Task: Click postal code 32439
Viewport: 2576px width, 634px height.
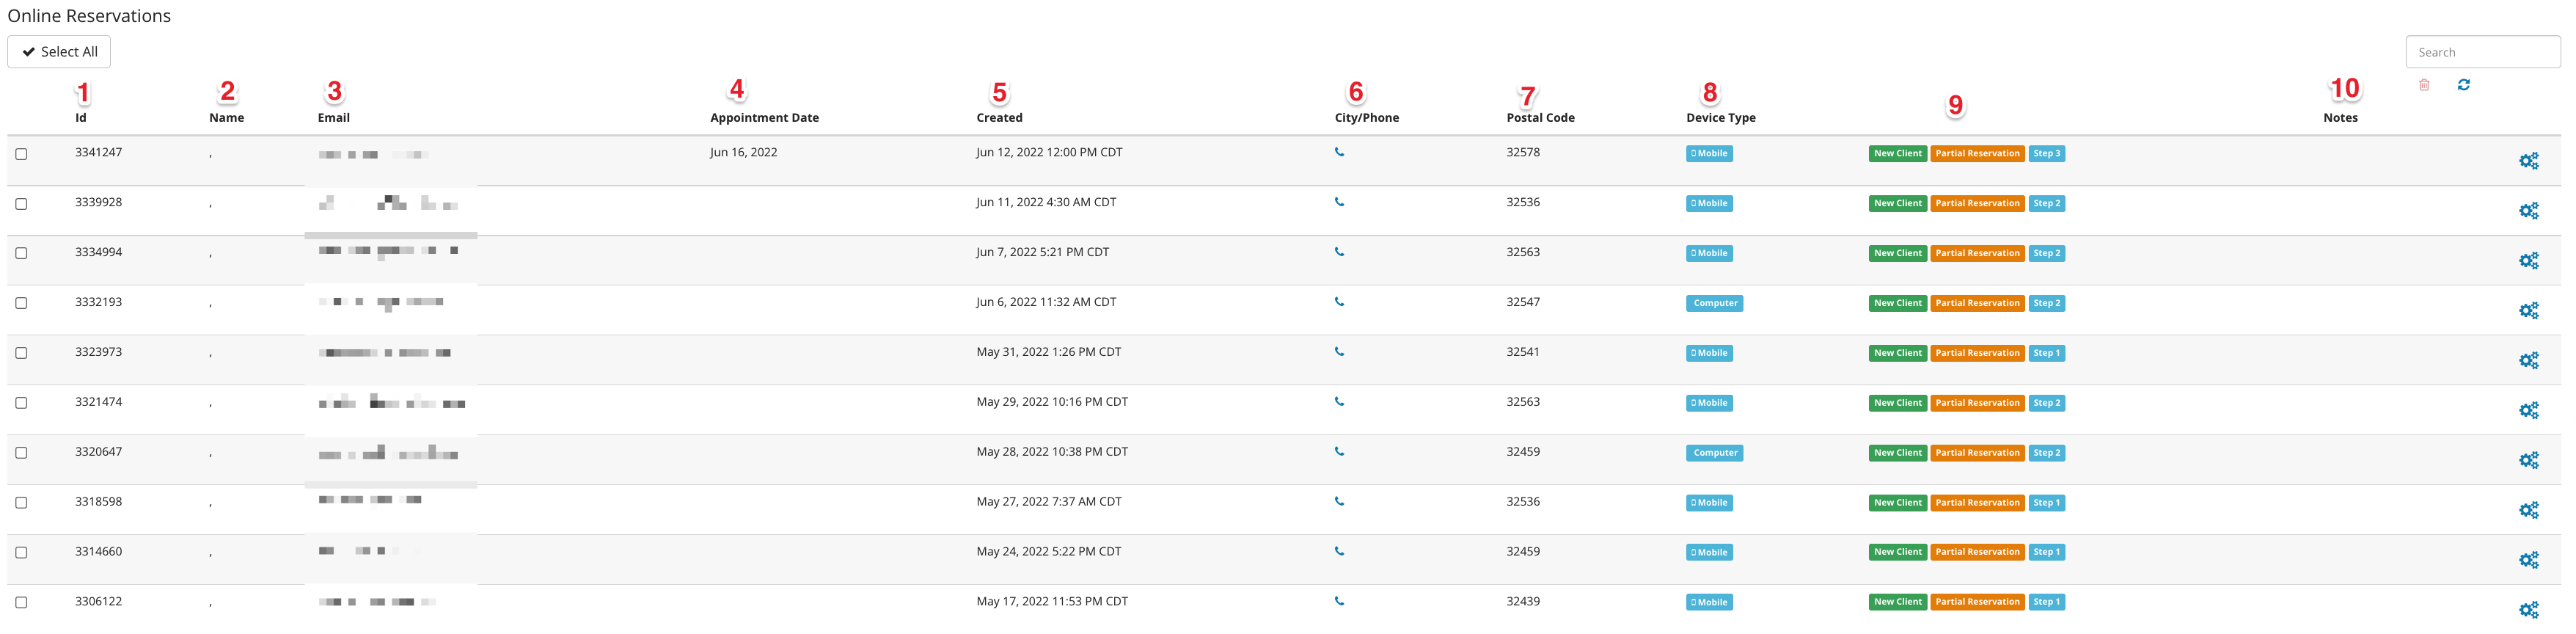Action: [1523, 602]
